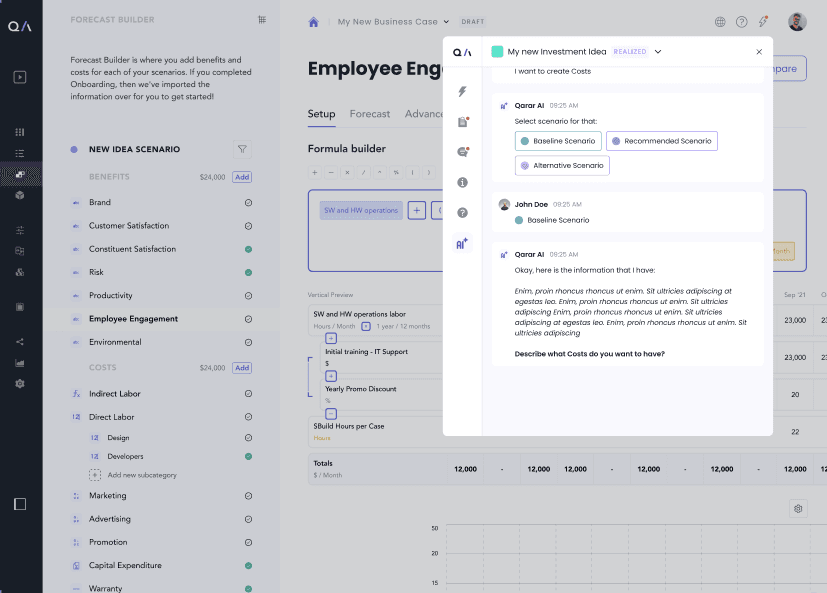Image resolution: width=827 pixels, height=593 pixels.
Task: Go to home via the house icon
Action: [x=314, y=22]
